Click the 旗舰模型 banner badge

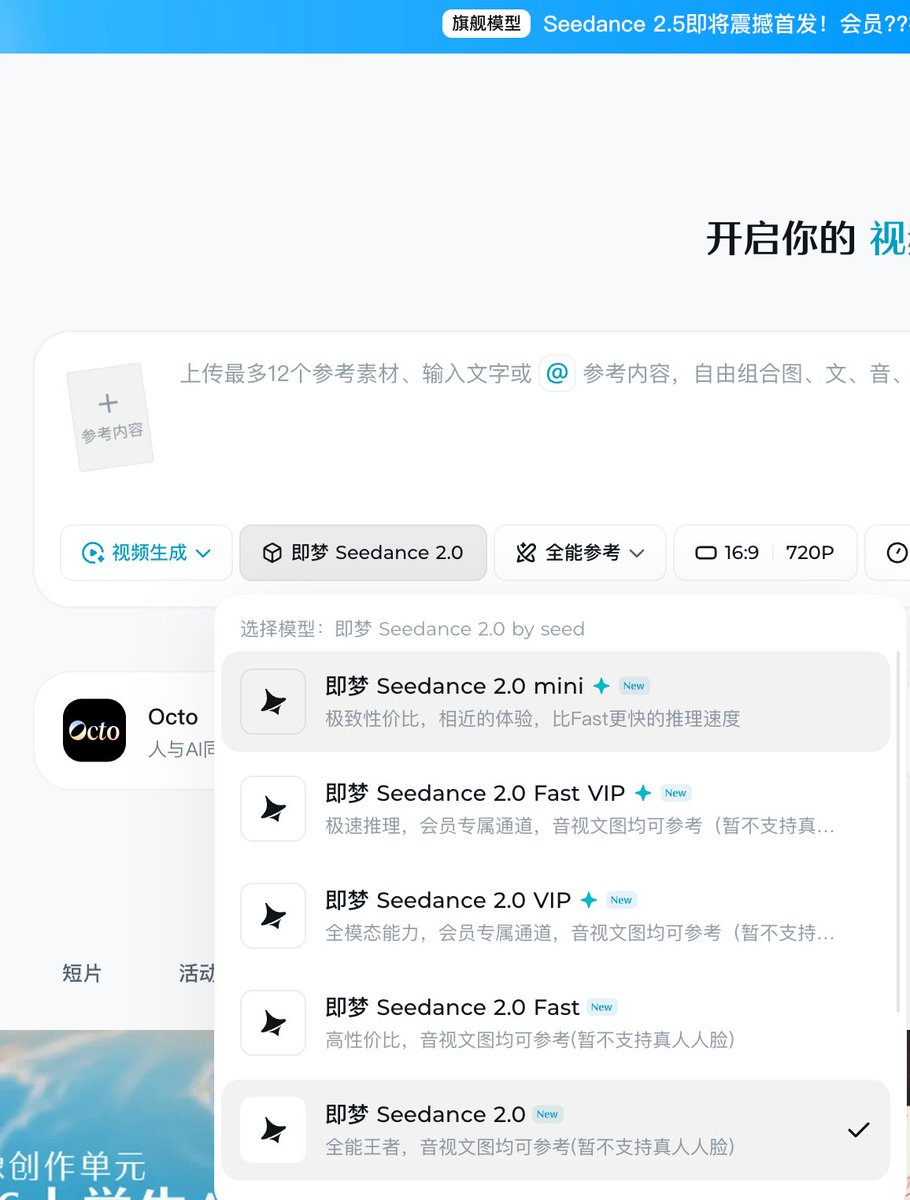[486, 23]
